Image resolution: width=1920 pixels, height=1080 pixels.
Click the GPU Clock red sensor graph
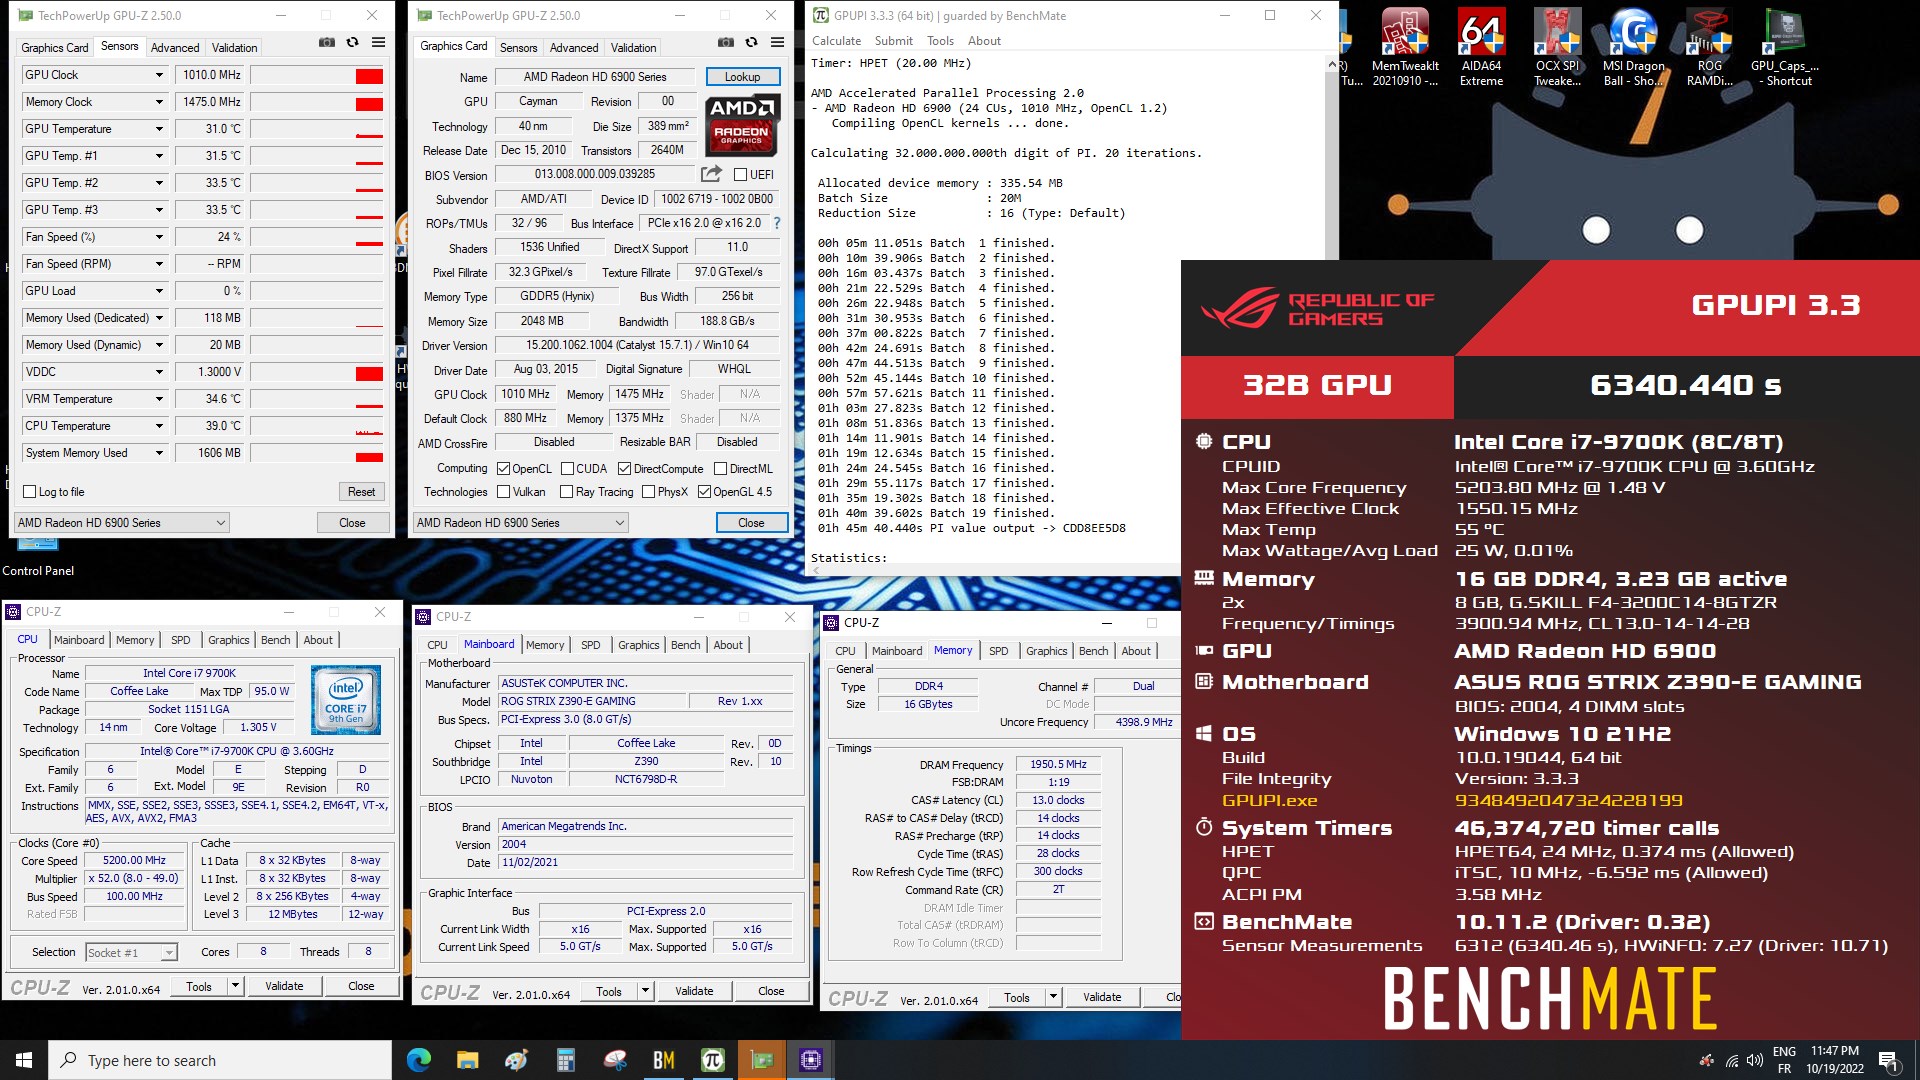316,76
